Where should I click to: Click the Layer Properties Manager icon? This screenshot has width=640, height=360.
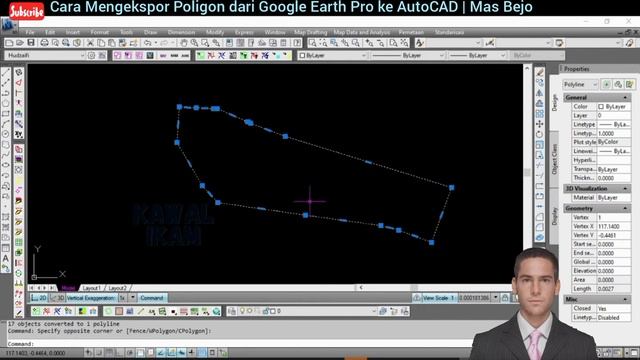coord(232,311)
